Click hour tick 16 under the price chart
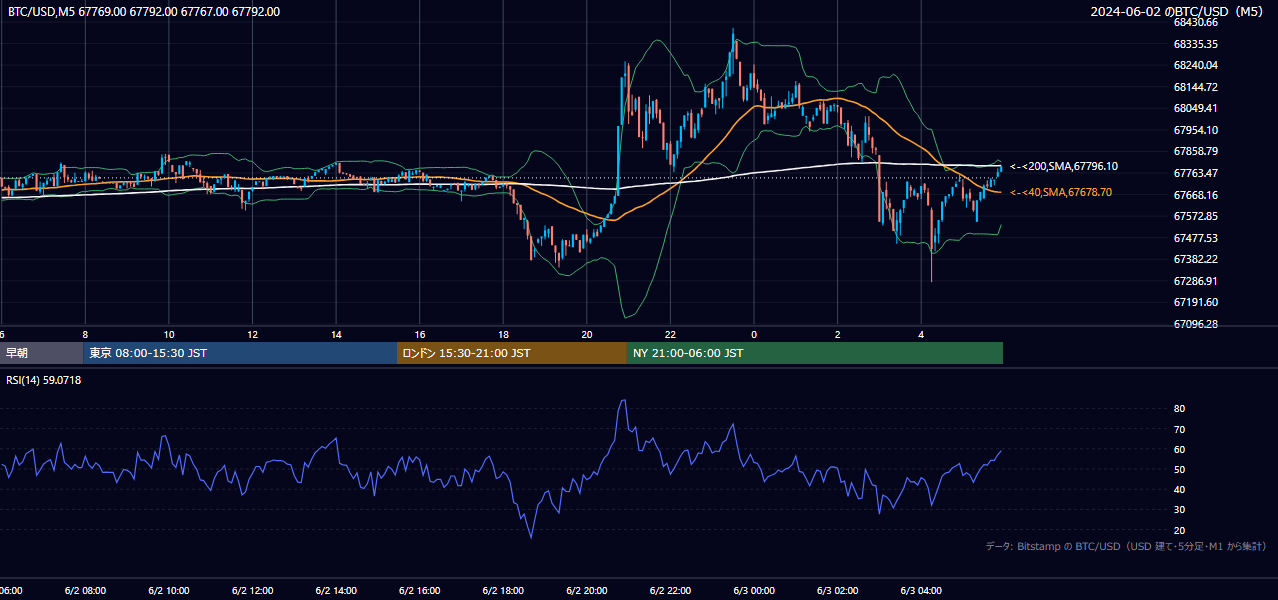This screenshot has width=1278, height=600. 420,334
